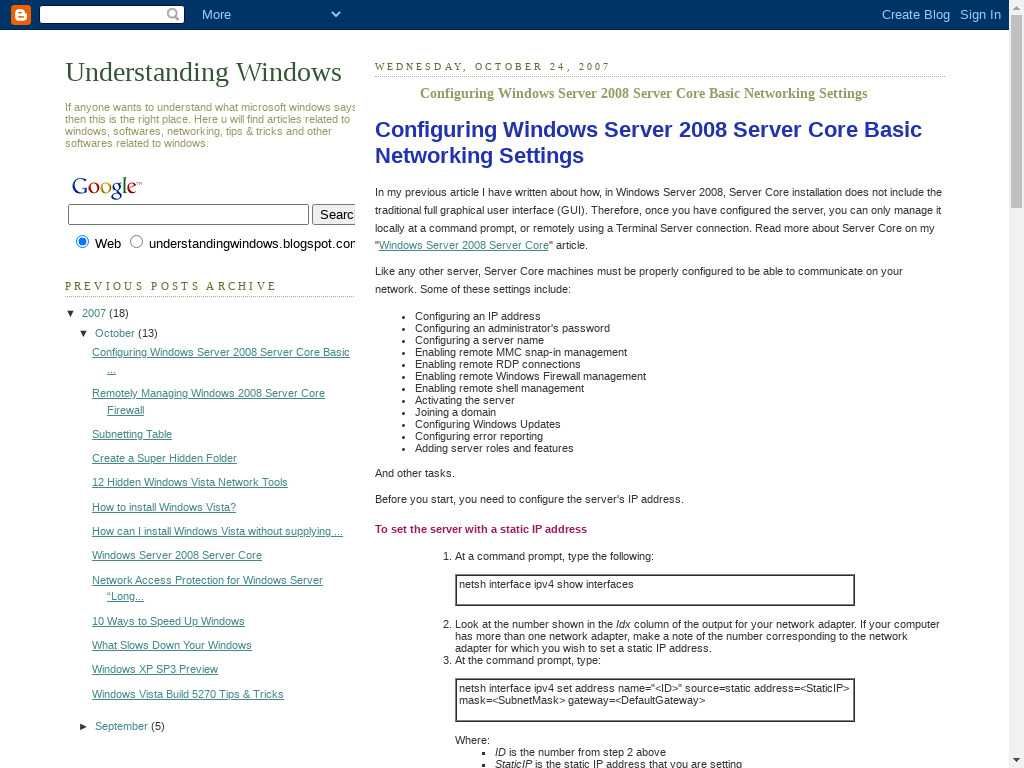Click the scrollbar down arrow
The image size is (1024, 768).
(x=1016, y=759)
